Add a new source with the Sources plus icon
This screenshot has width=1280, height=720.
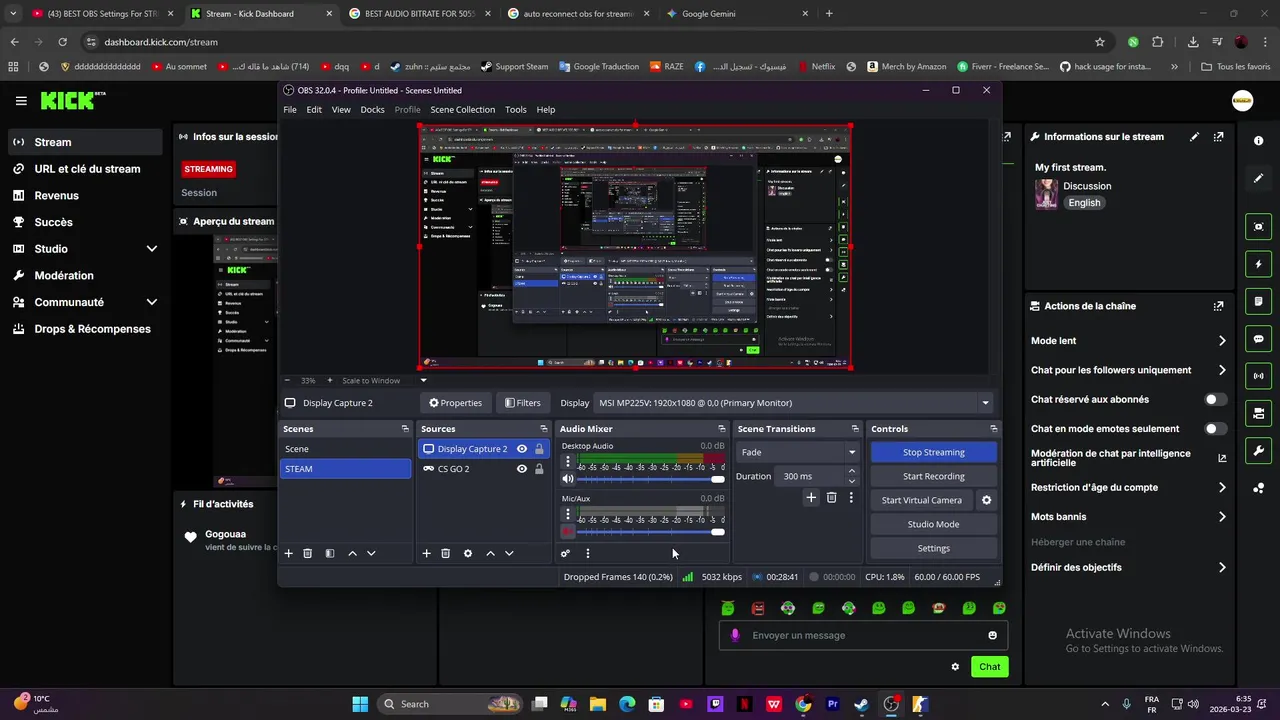[426, 553]
